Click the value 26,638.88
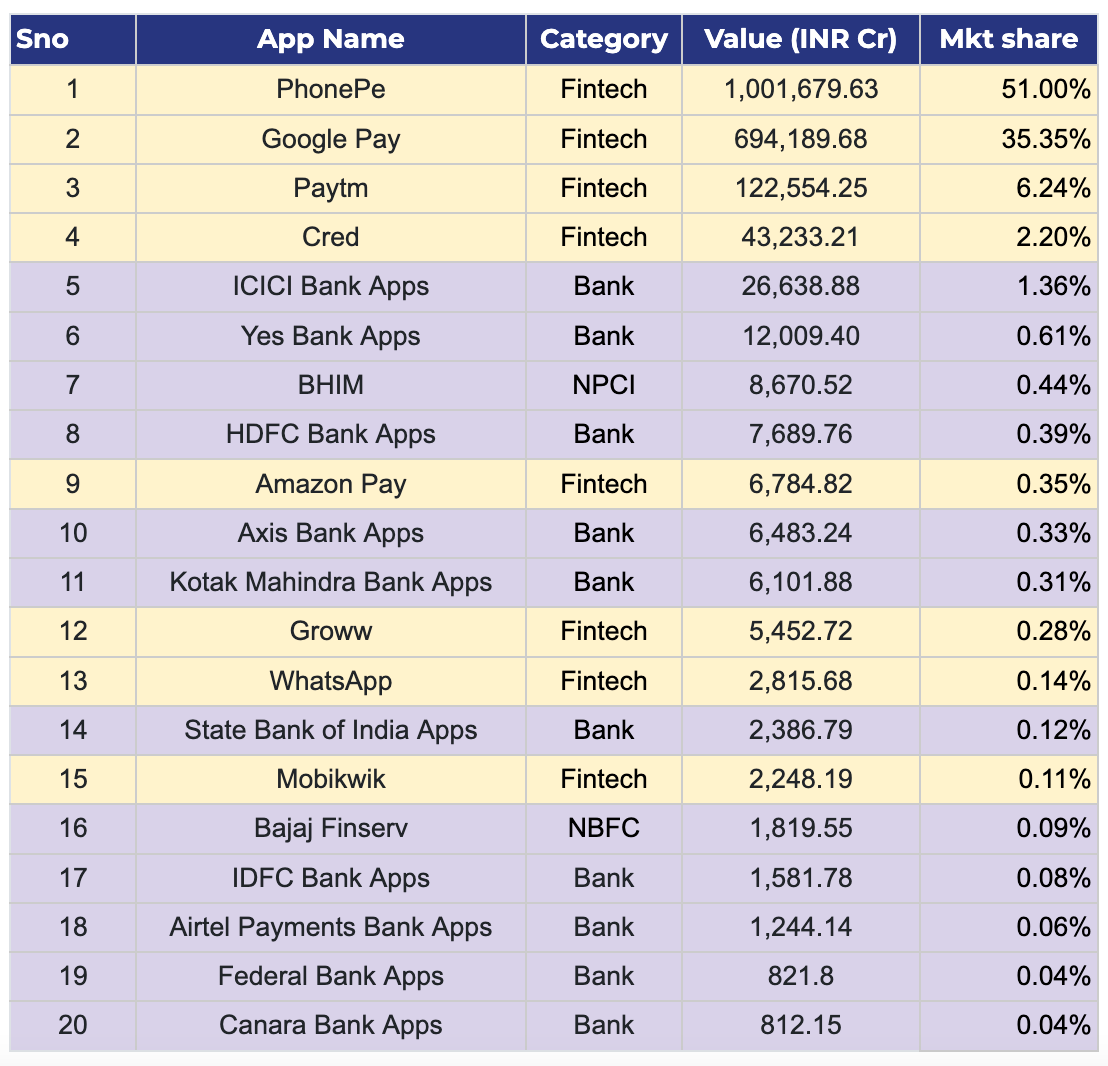Image resolution: width=1108 pixels, height=1066 pixels. 801,287
